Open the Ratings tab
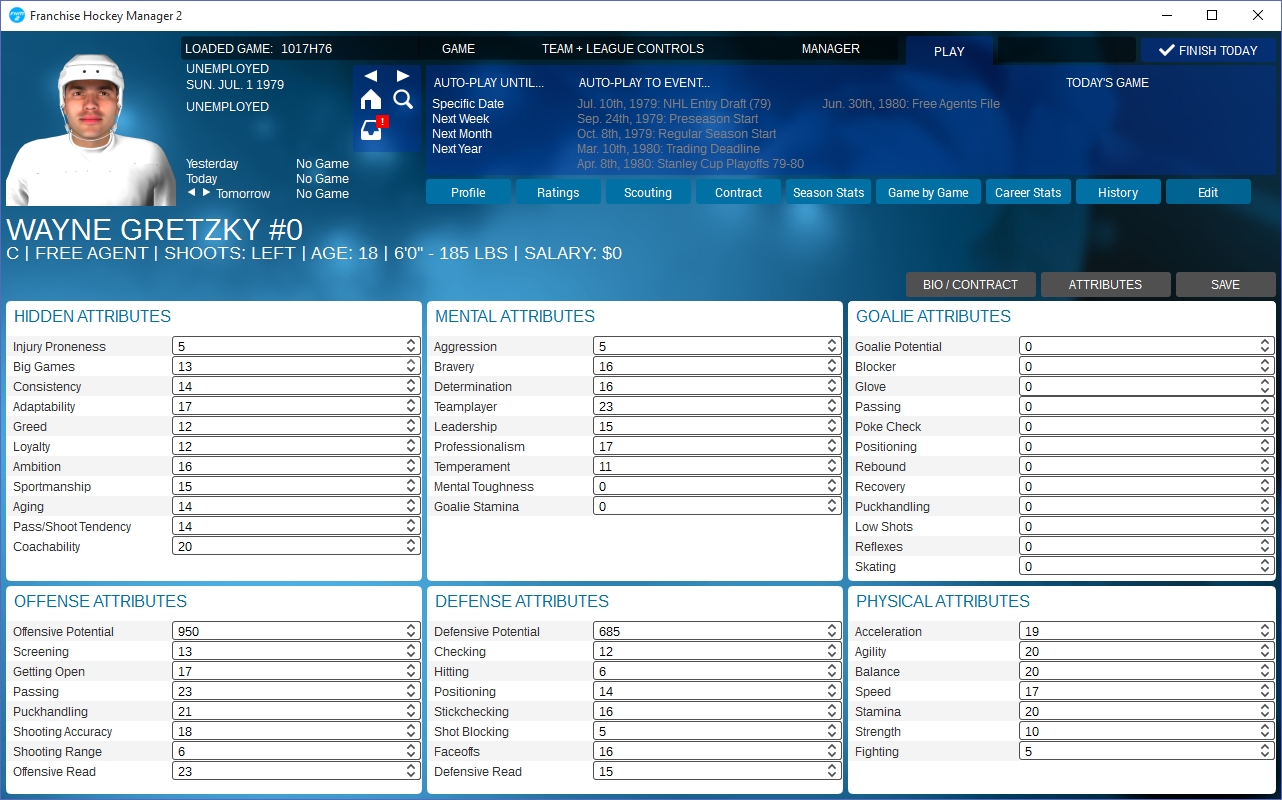This screenshot has height=800, width=1282. click(x=558, y=192)
